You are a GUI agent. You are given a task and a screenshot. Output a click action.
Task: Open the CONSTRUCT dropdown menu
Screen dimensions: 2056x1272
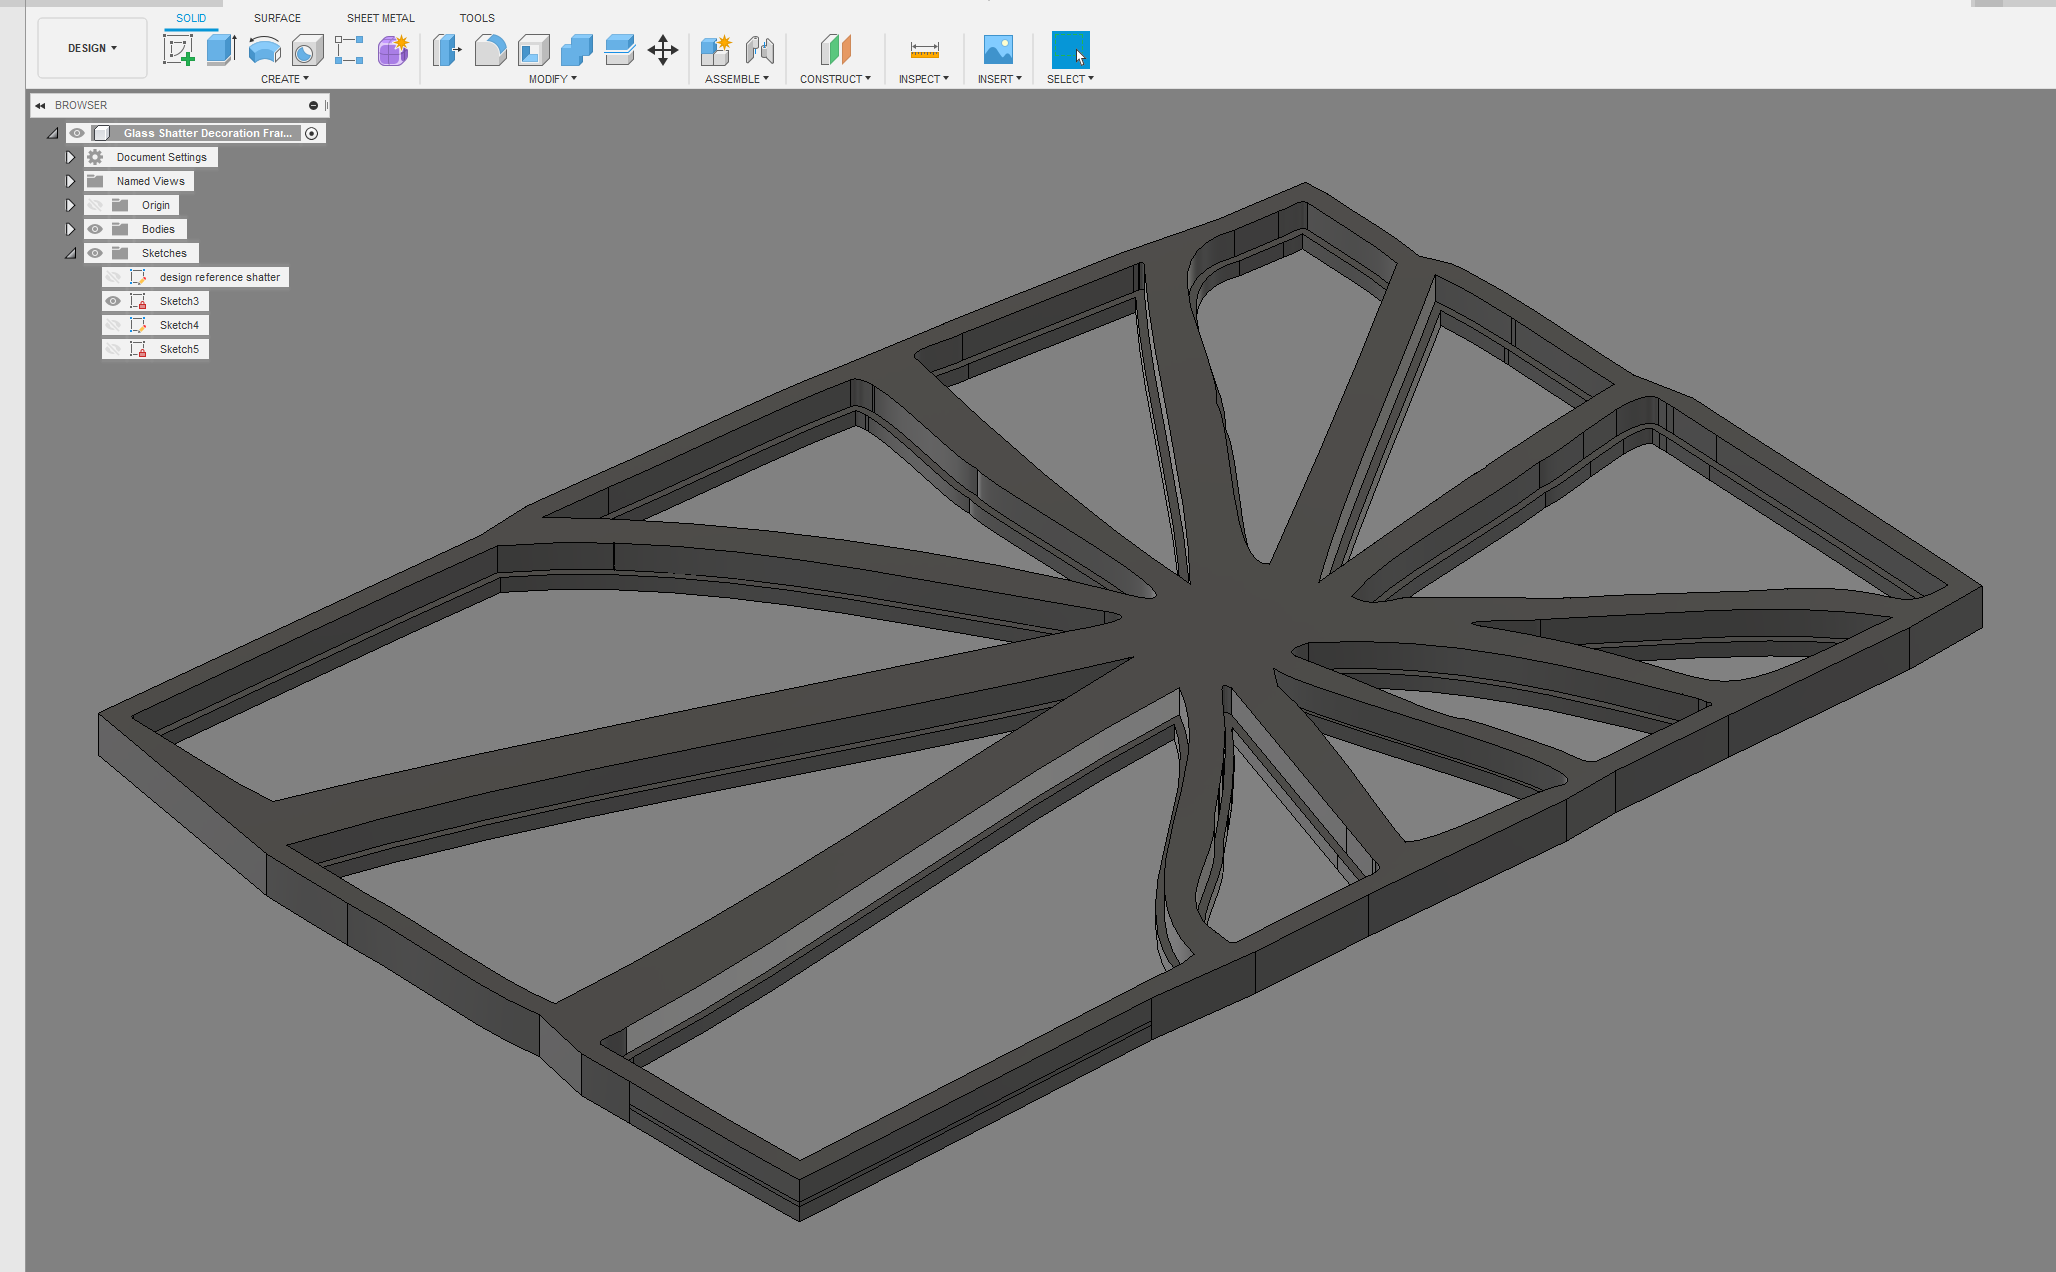click(833, 76)
